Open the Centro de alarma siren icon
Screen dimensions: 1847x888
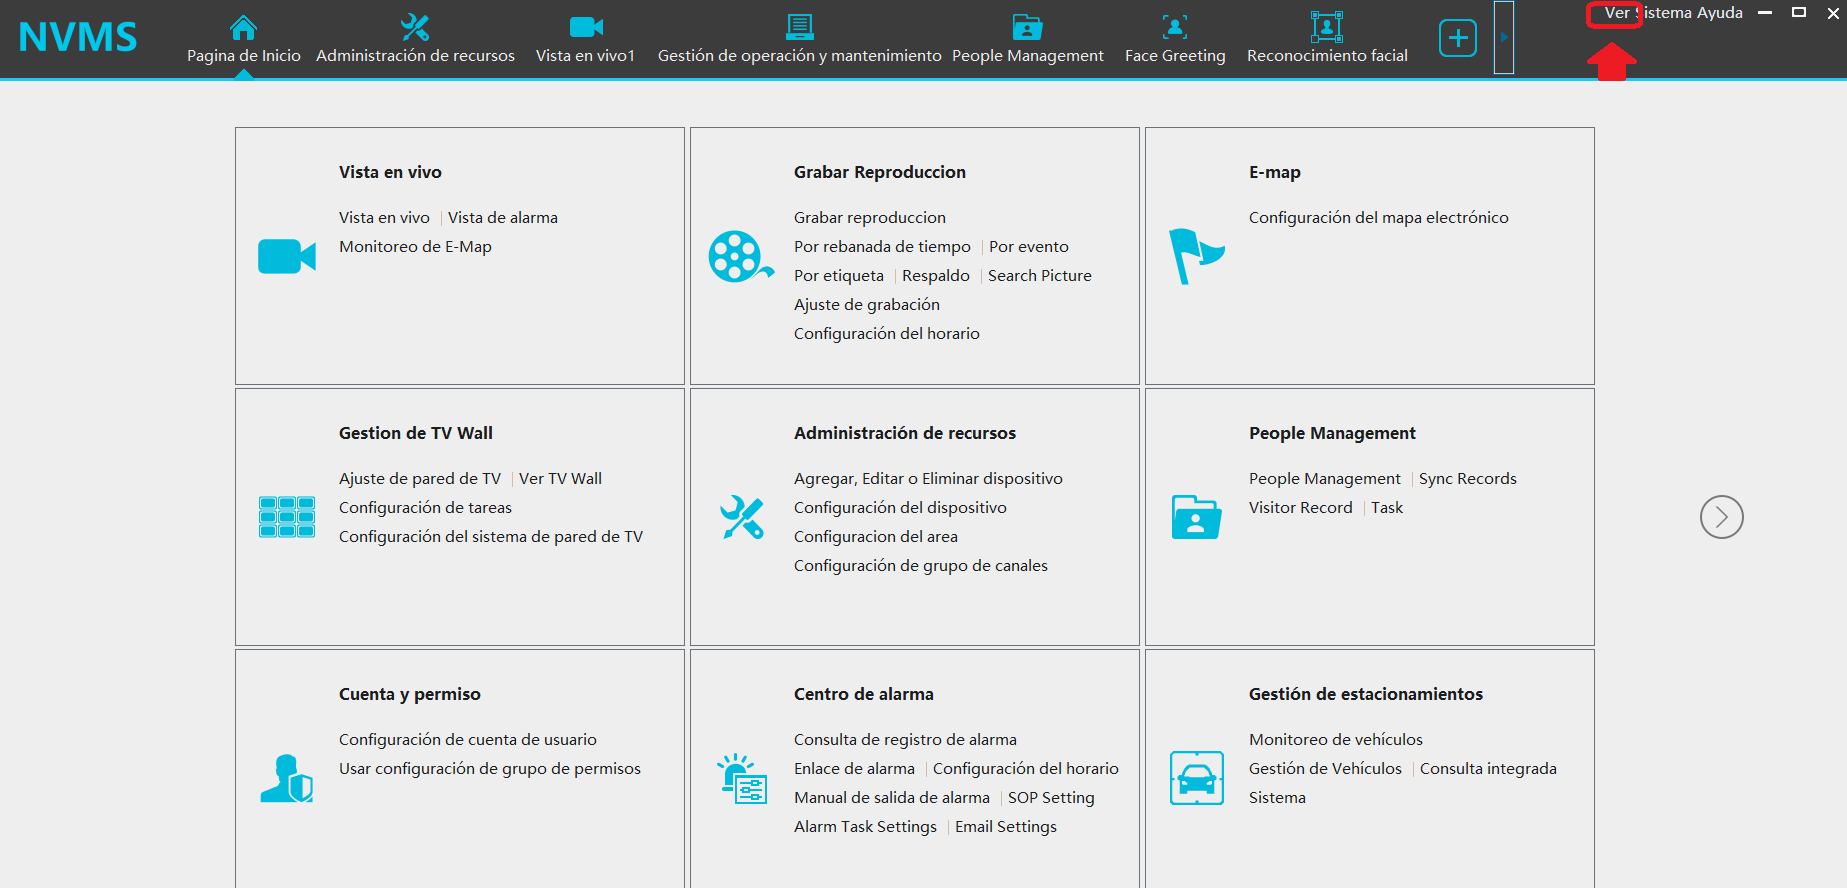741,779
